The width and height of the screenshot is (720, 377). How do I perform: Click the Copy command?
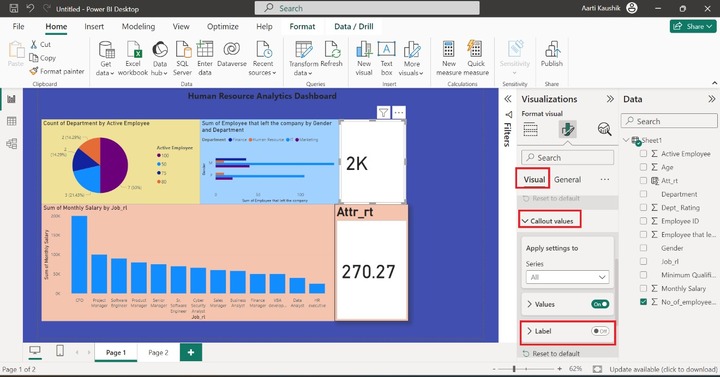point(43,58)
